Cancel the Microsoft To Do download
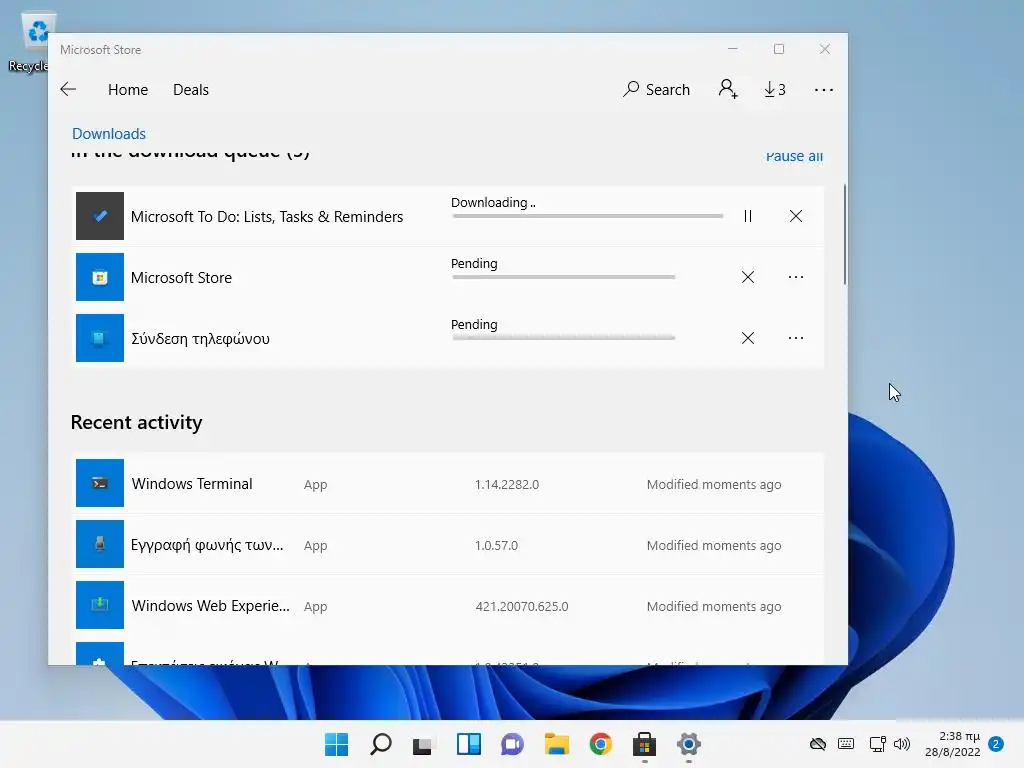 (x=795, y=216)
